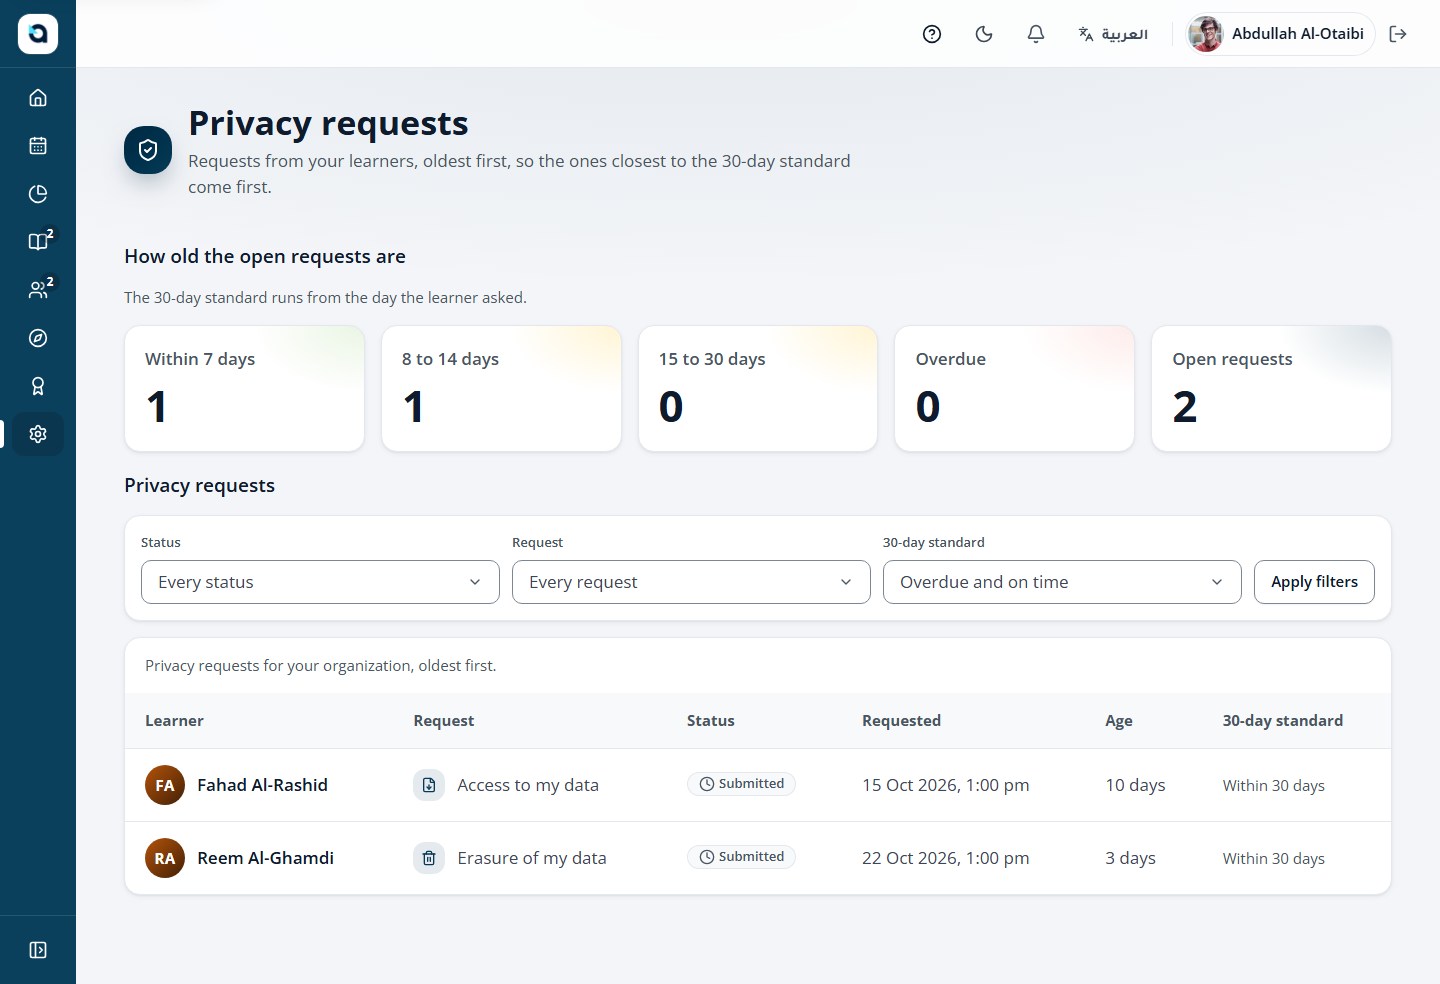Click the sign out icon
The width and height of the screenshot is (1440, 984).
pos(1398,34)
